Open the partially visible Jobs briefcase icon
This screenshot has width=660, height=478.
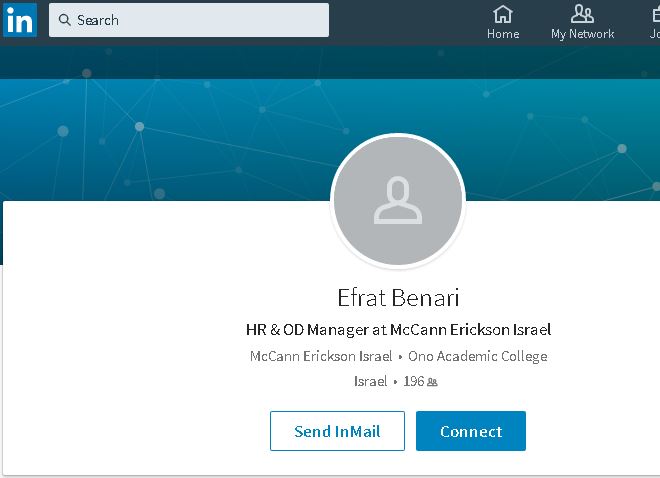[x=653, y=14]
